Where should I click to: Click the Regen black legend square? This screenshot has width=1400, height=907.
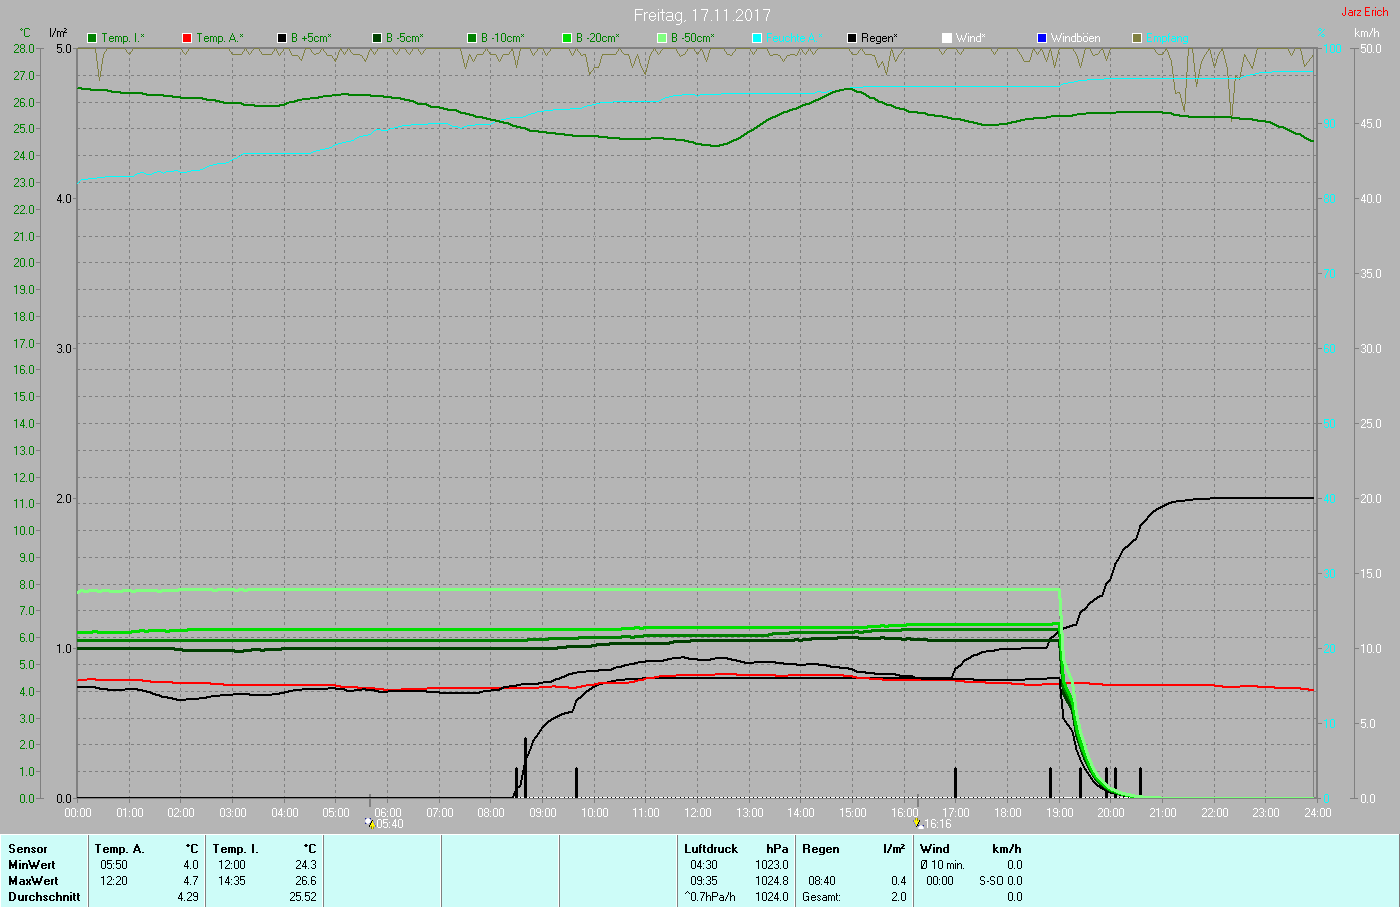pyautogui.click(x=852, y=38)
